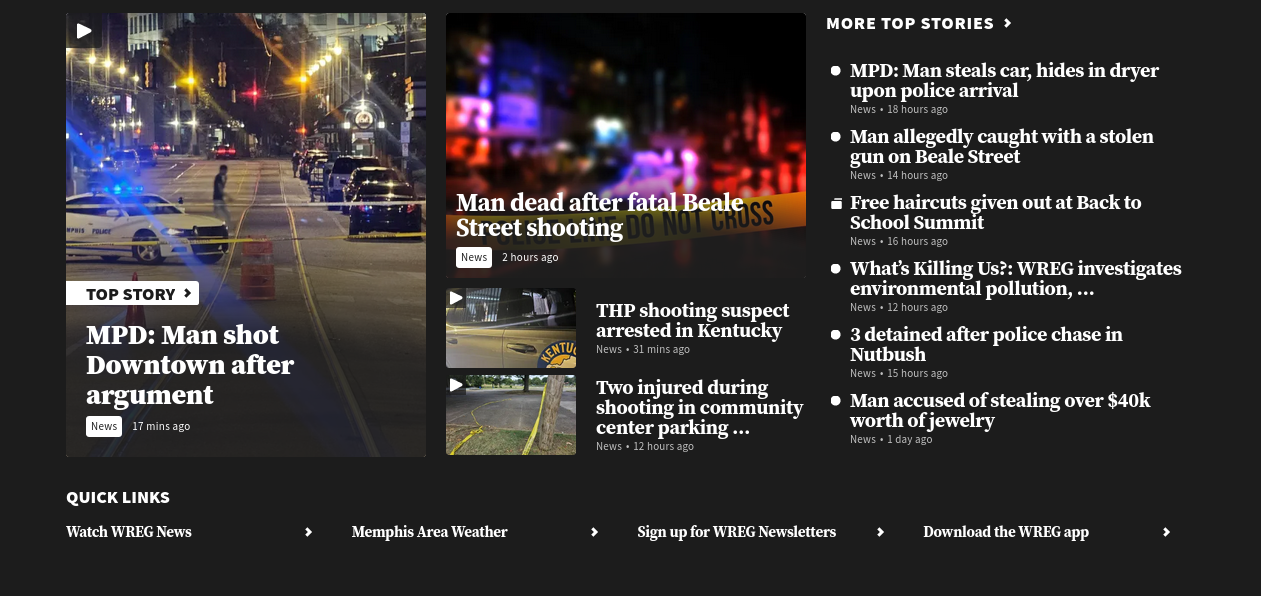The image size is (1261, 596).
Task: Click the arrow next to More Top Stories
Action: click(1008, 23)
